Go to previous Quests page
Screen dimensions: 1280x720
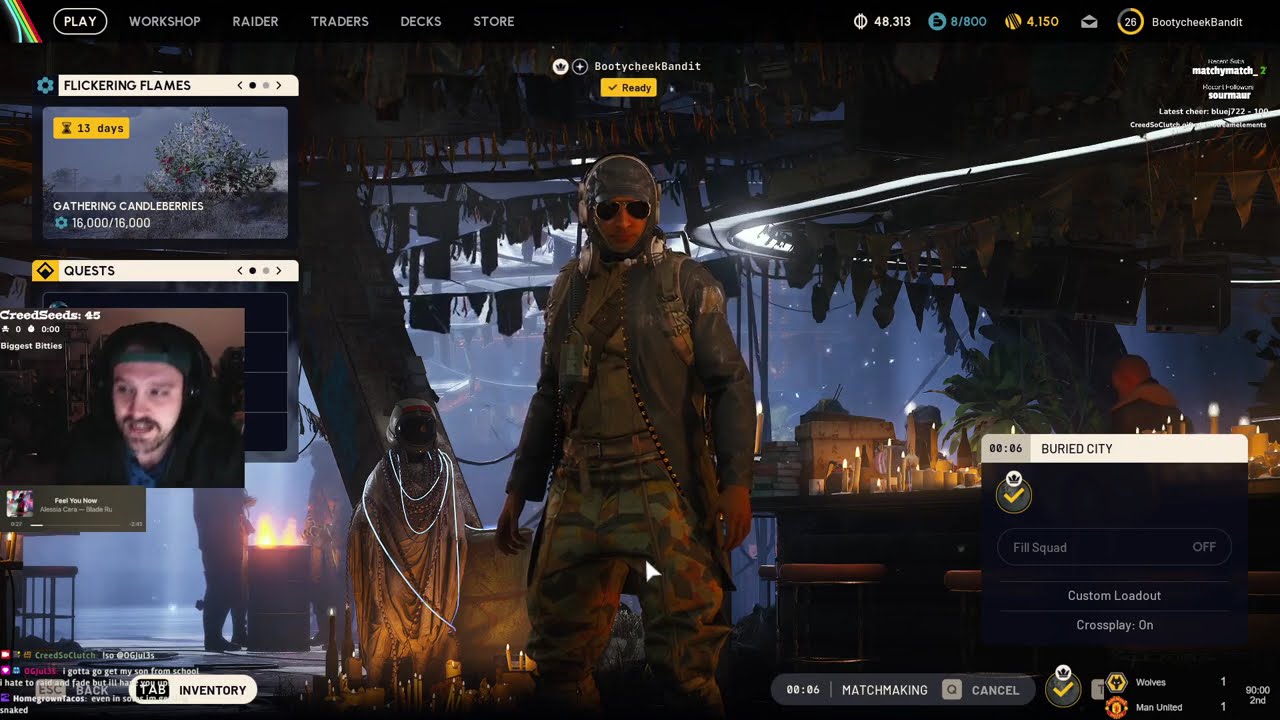click(x=240, y=271)
